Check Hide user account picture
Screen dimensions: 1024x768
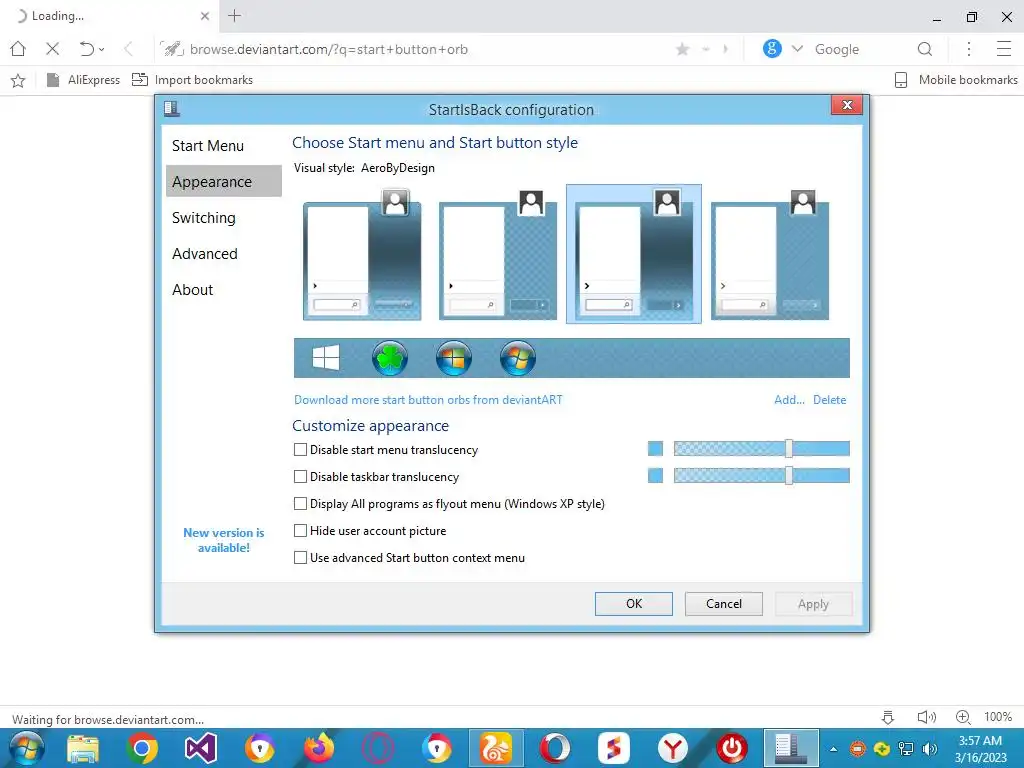(300, 530)
